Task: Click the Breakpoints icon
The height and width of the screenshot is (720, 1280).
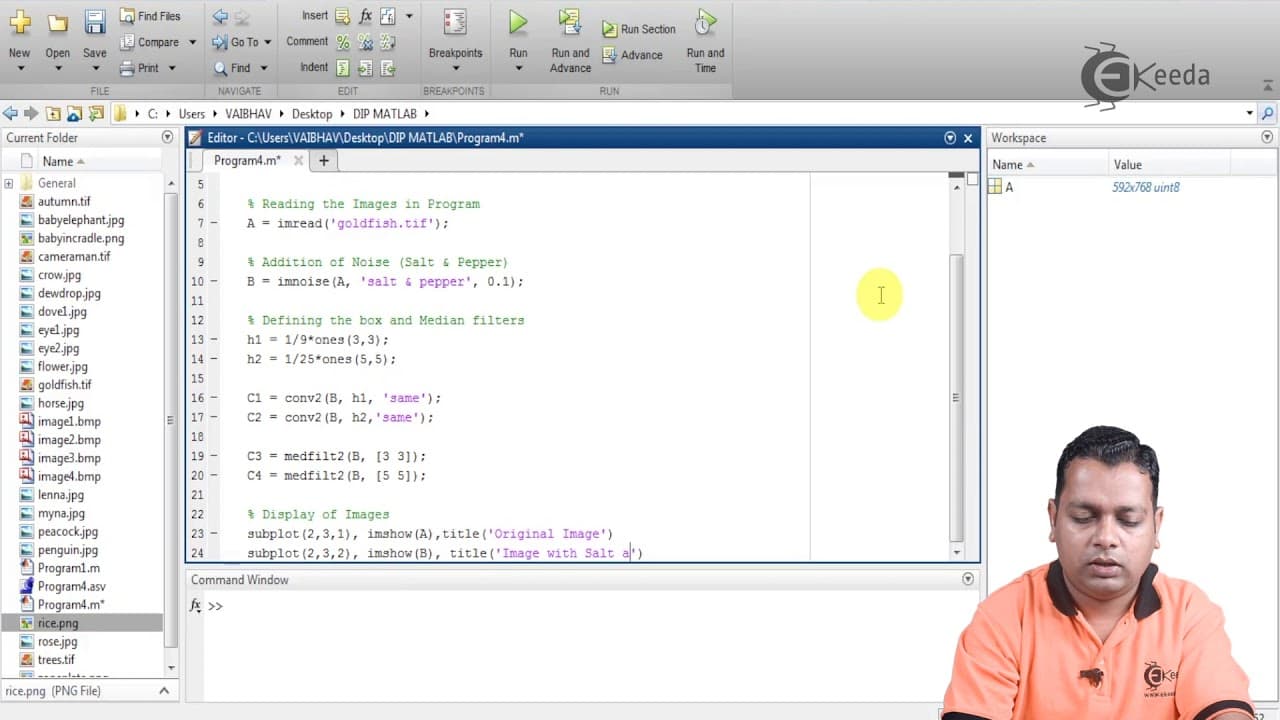Action: coord(455,23)
